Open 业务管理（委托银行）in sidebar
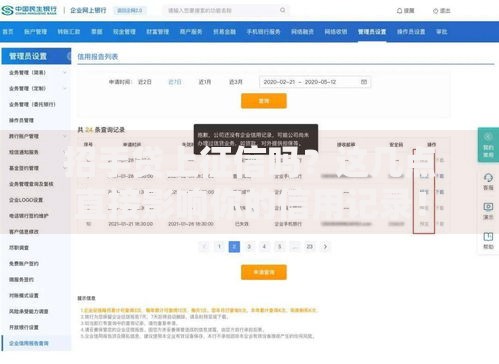 (32, 104)
